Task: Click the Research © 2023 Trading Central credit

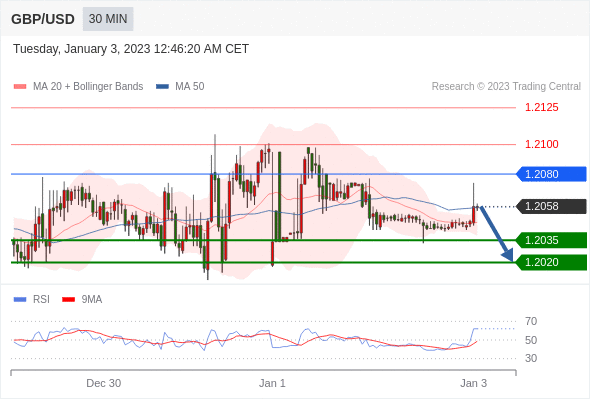Action: [506, 87]
